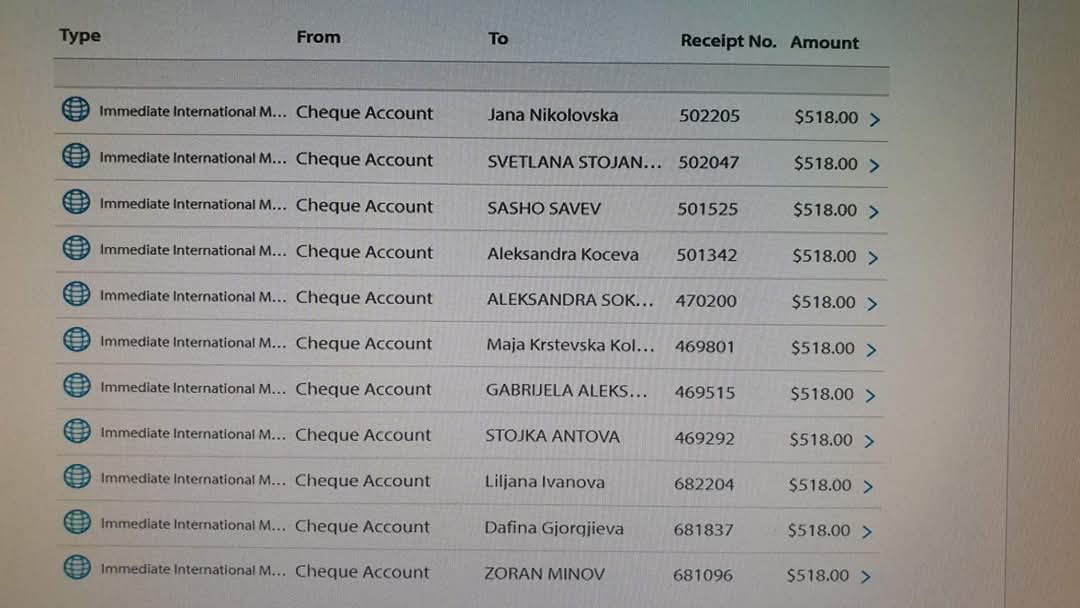Click the globe icon on receipt 470200's row
1080x608 pixels.
pyautogui.click(x=76, y=294)
